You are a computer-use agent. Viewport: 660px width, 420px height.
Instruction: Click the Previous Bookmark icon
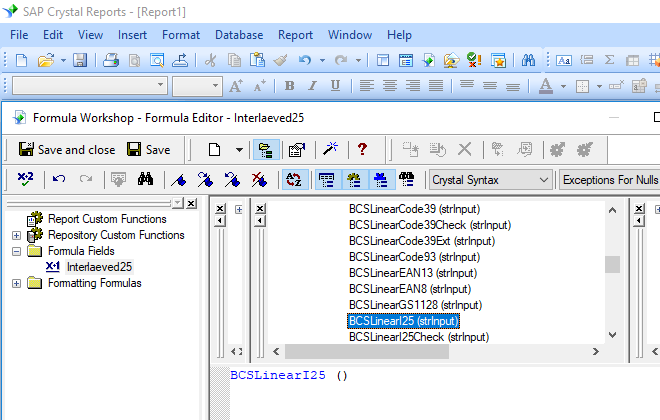(x=232, y=180)
